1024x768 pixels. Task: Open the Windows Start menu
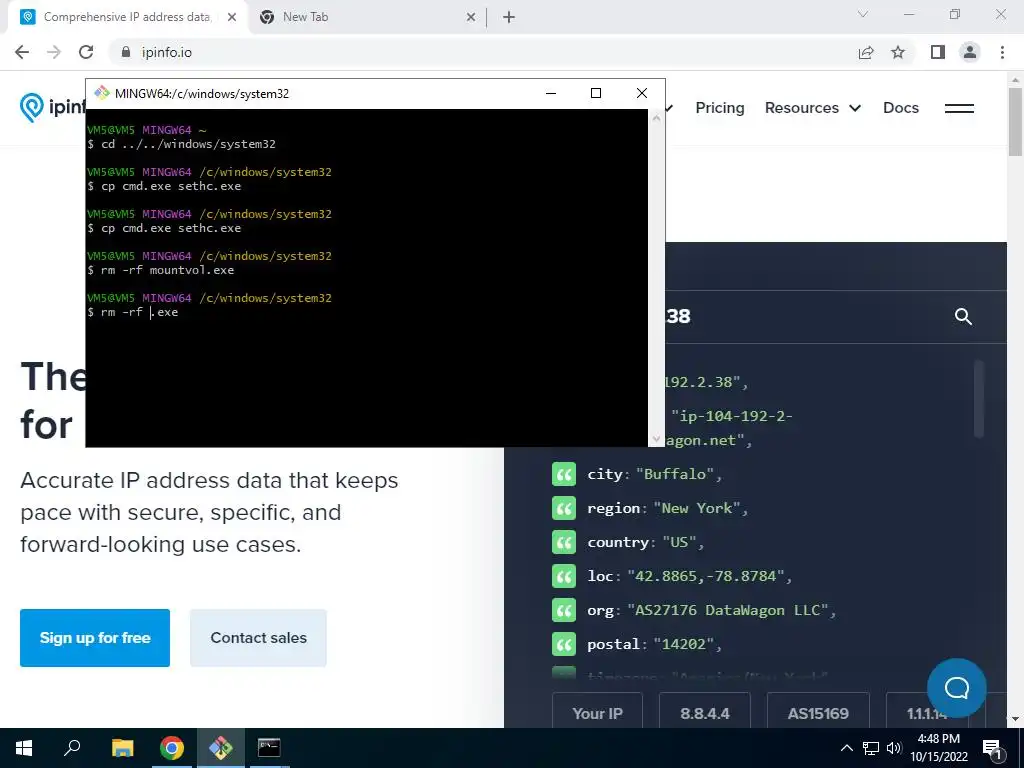24,748
